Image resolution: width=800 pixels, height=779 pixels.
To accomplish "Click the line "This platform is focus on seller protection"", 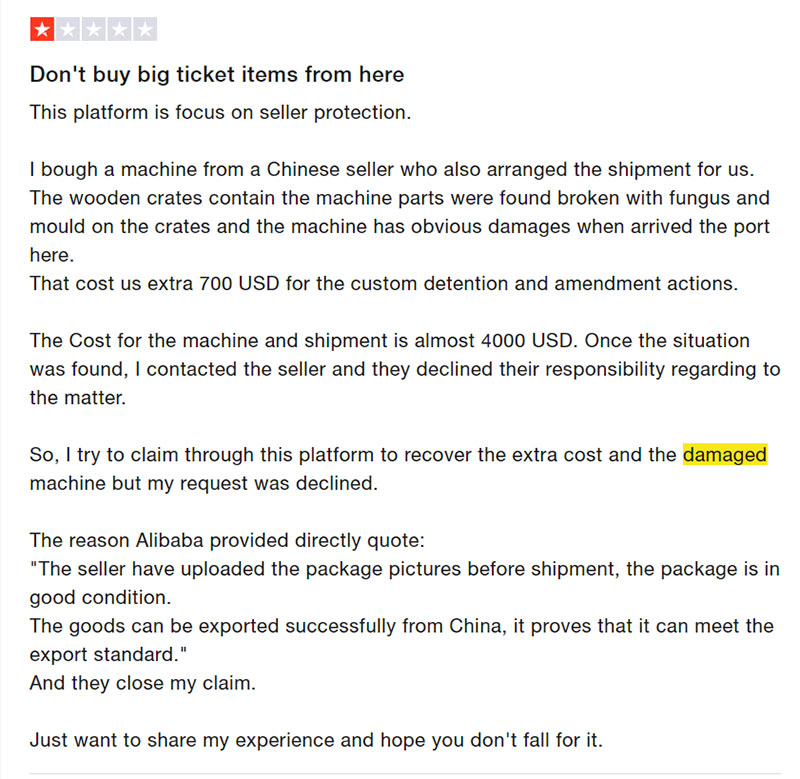I will pyautogui.click(x=220, y=112).
